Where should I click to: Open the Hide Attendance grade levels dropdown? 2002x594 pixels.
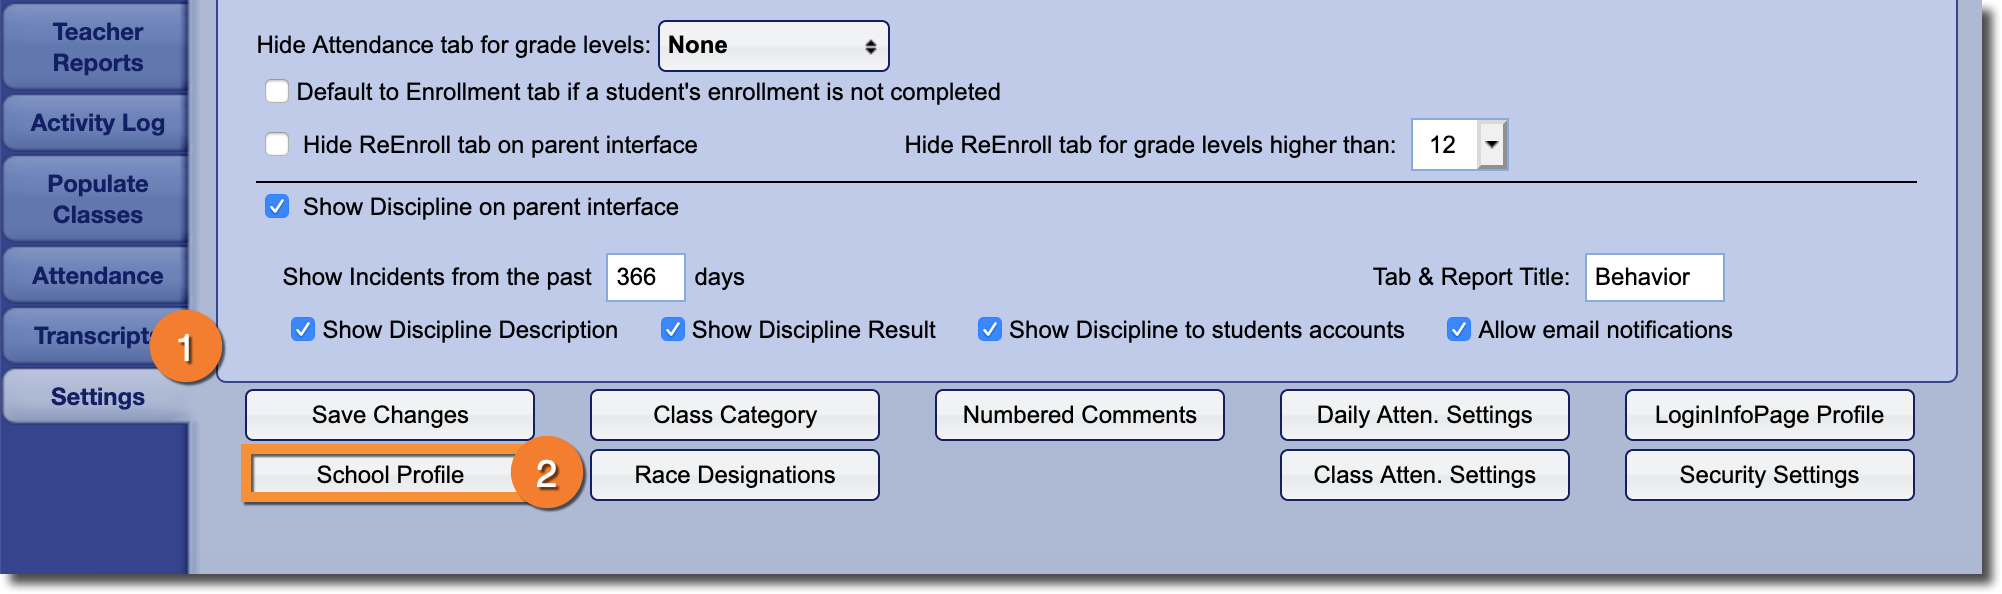[773, 46]
